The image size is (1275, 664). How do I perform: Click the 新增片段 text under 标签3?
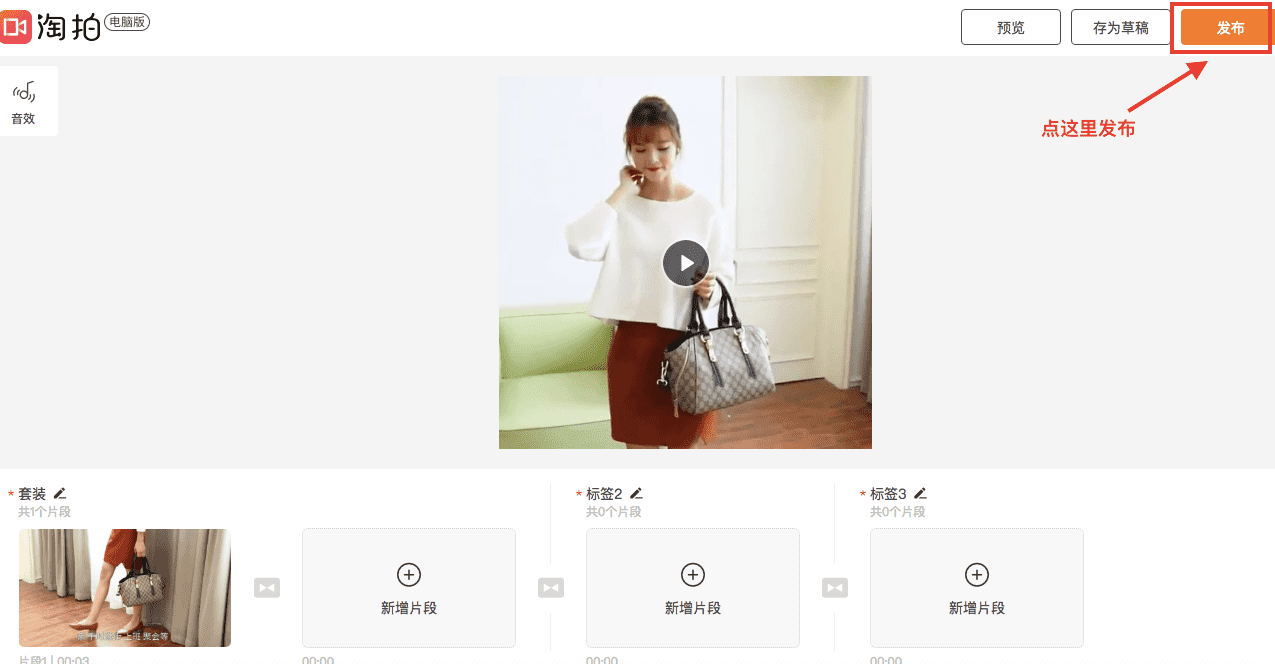(x=977, y=608)
